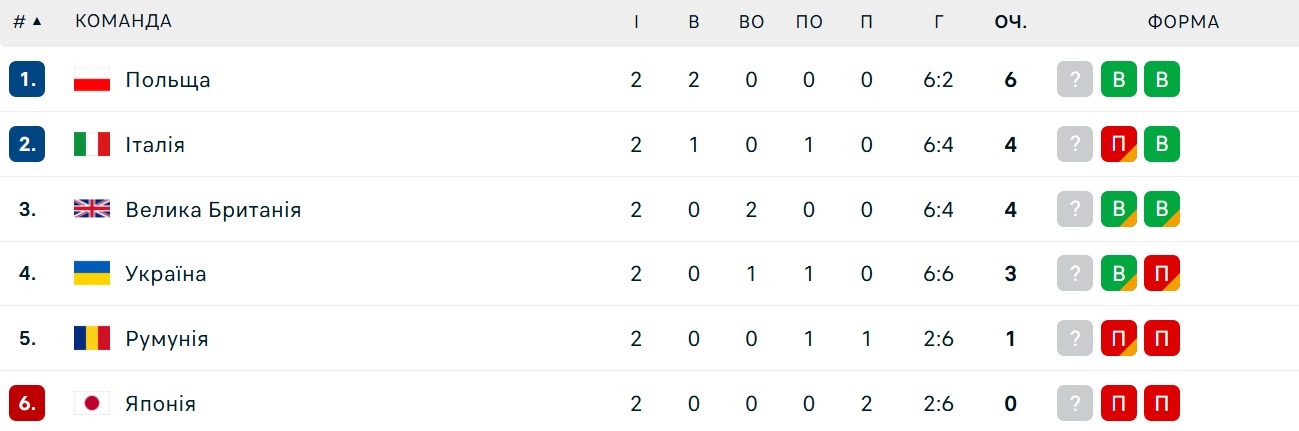
Task: Click Poland's gray question mark form badge
Action: pyautogui.click(x=1075, y=80)
